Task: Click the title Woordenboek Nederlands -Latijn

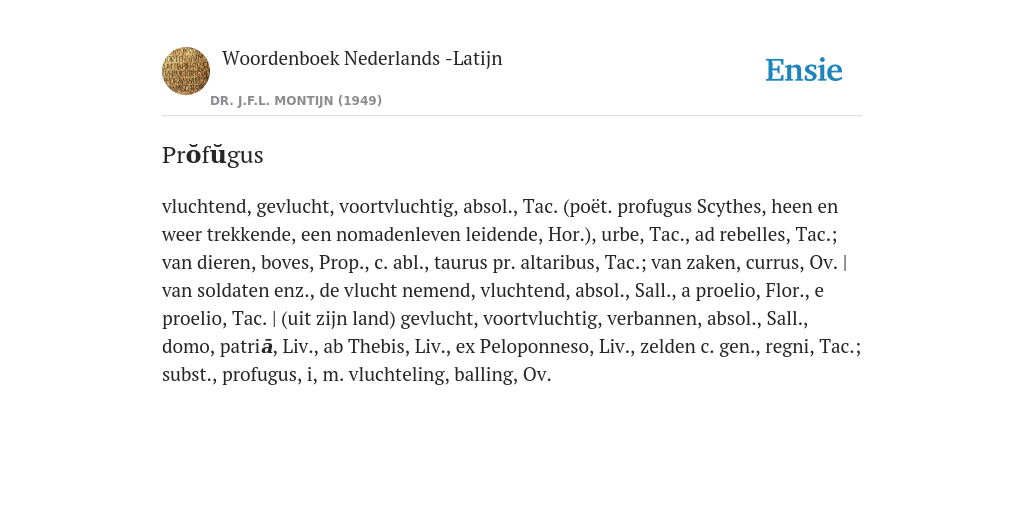Action: click(x=362, y=58)
